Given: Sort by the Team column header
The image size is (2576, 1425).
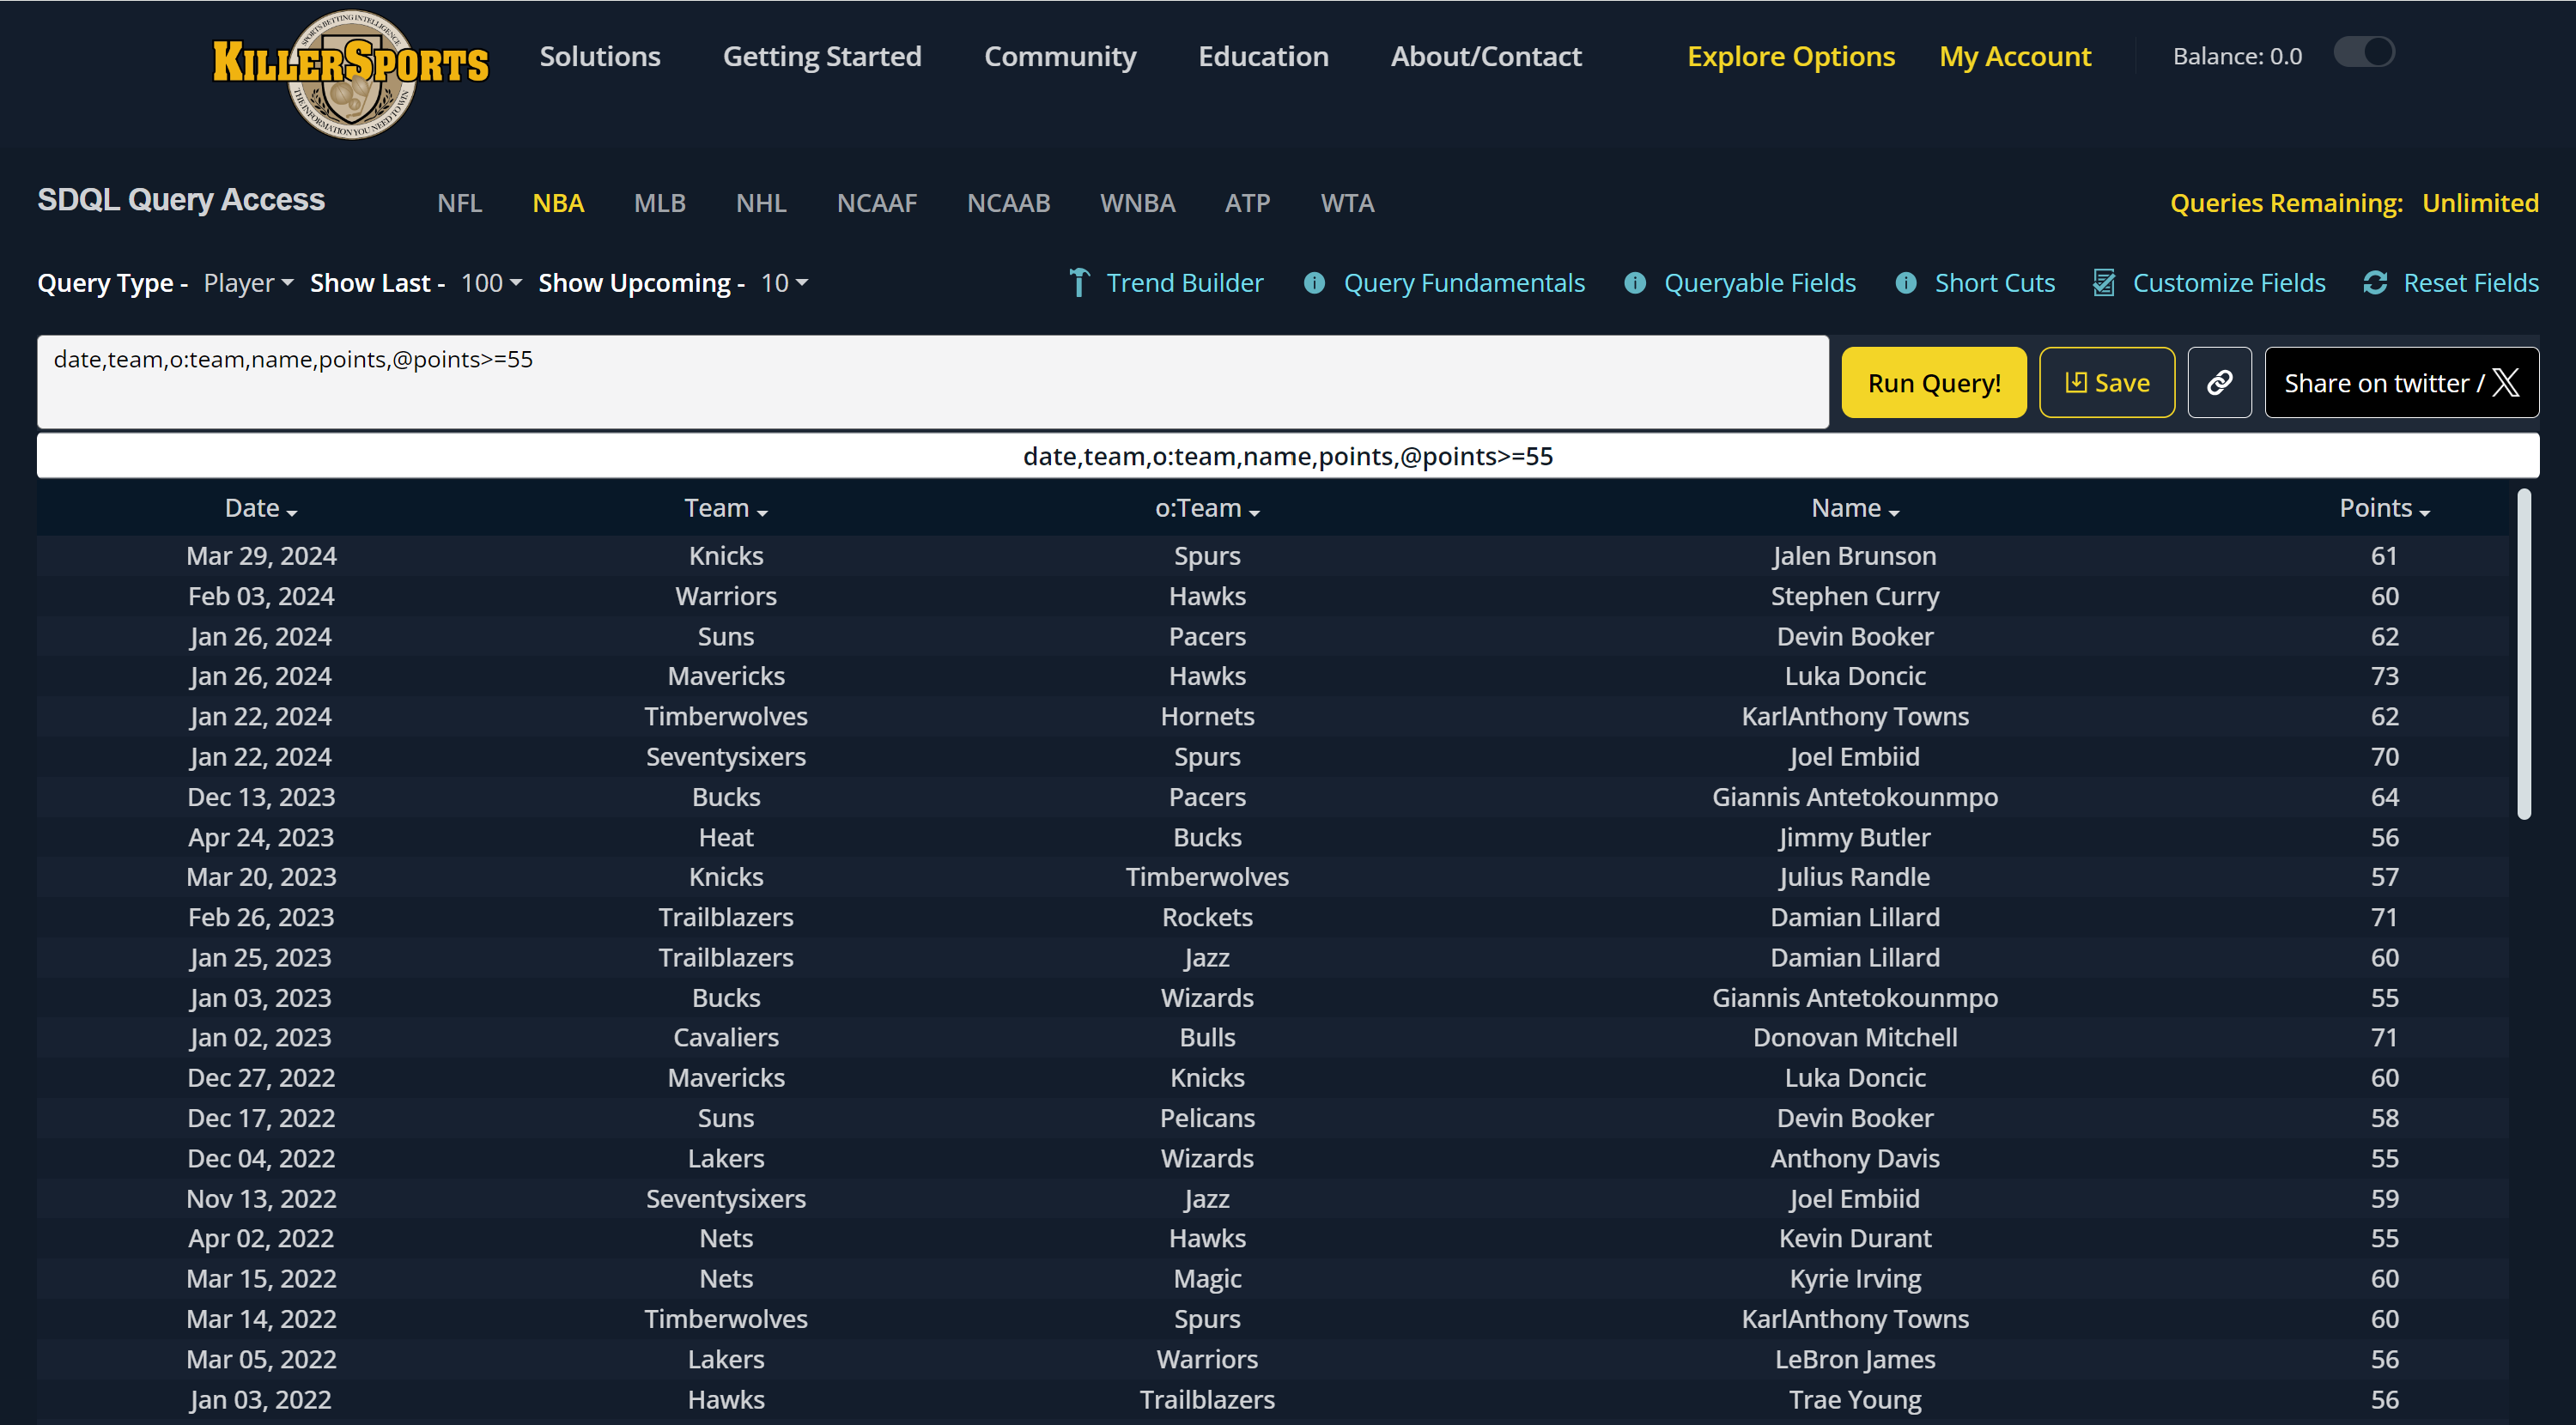Looking at the screenshot, I should pyautogui.click(x=726, y=508).
